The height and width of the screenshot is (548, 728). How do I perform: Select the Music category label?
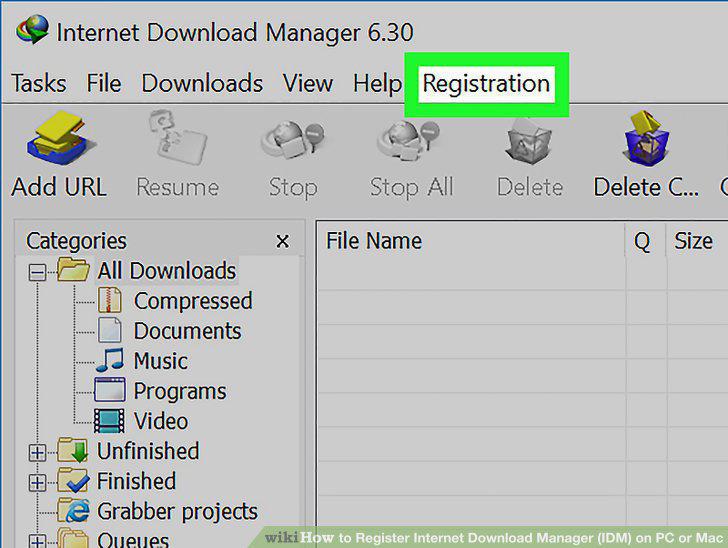(161, 361)
